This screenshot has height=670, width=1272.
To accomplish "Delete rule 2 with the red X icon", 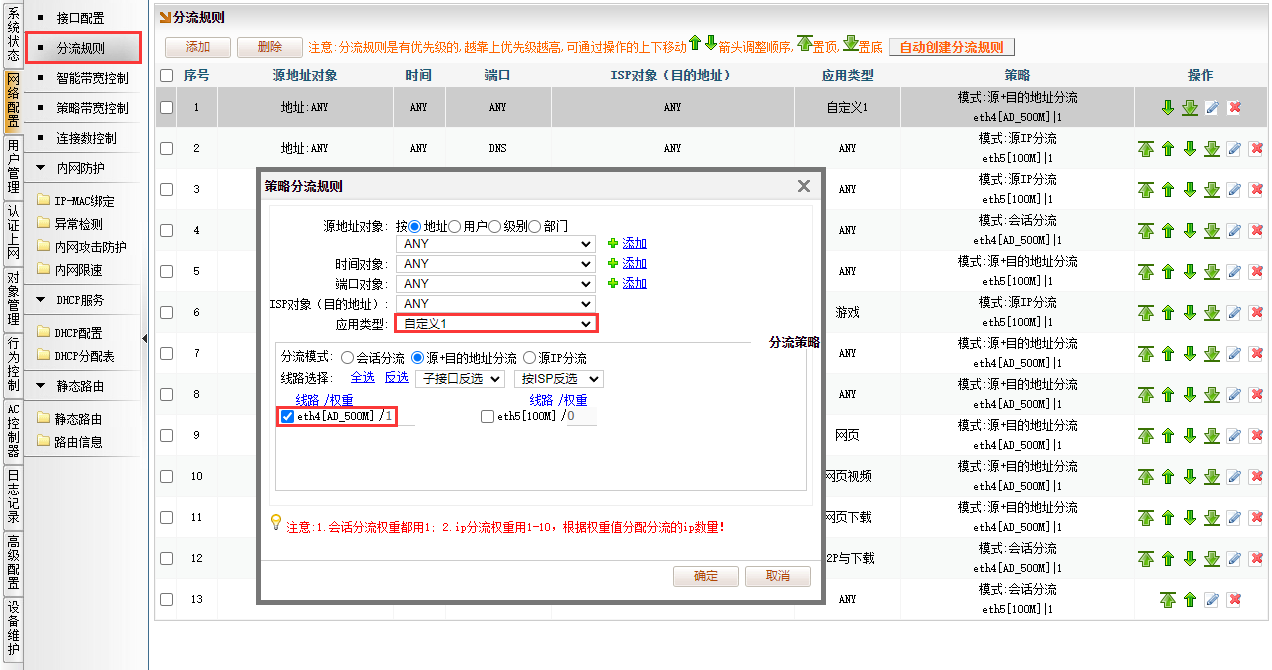I will tap(1256, 149).
